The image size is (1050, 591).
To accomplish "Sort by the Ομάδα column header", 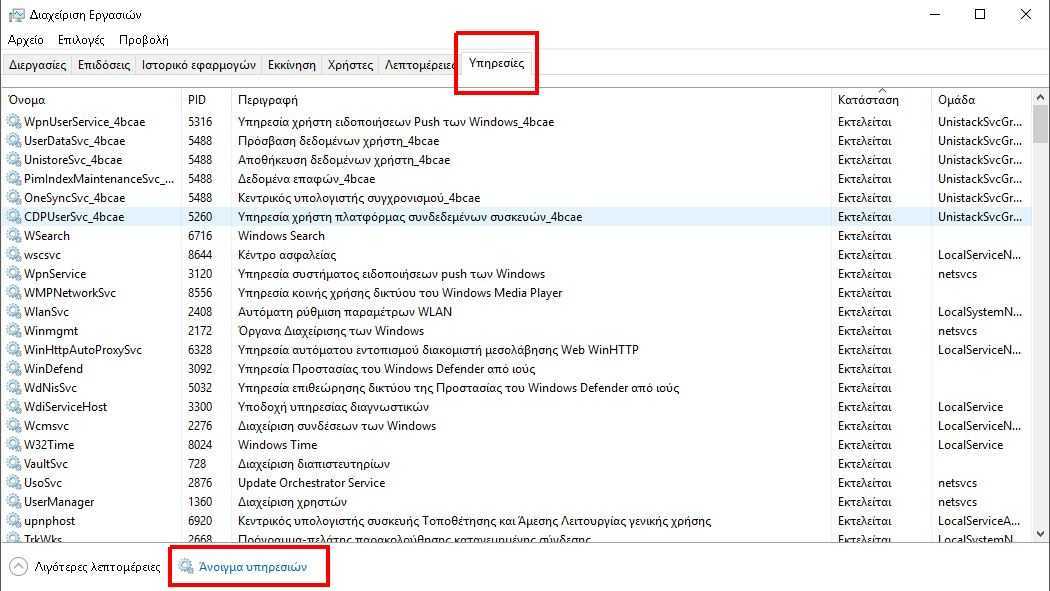I will point(981,100).
